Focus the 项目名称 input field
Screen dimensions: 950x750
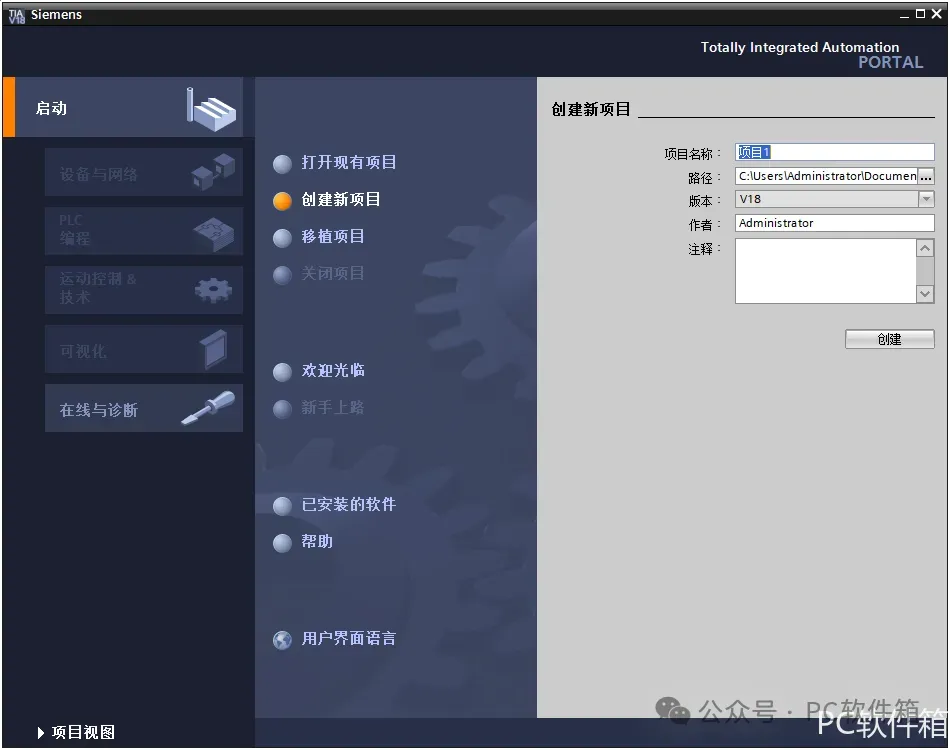pyautogui.click(x=834, y=152)
